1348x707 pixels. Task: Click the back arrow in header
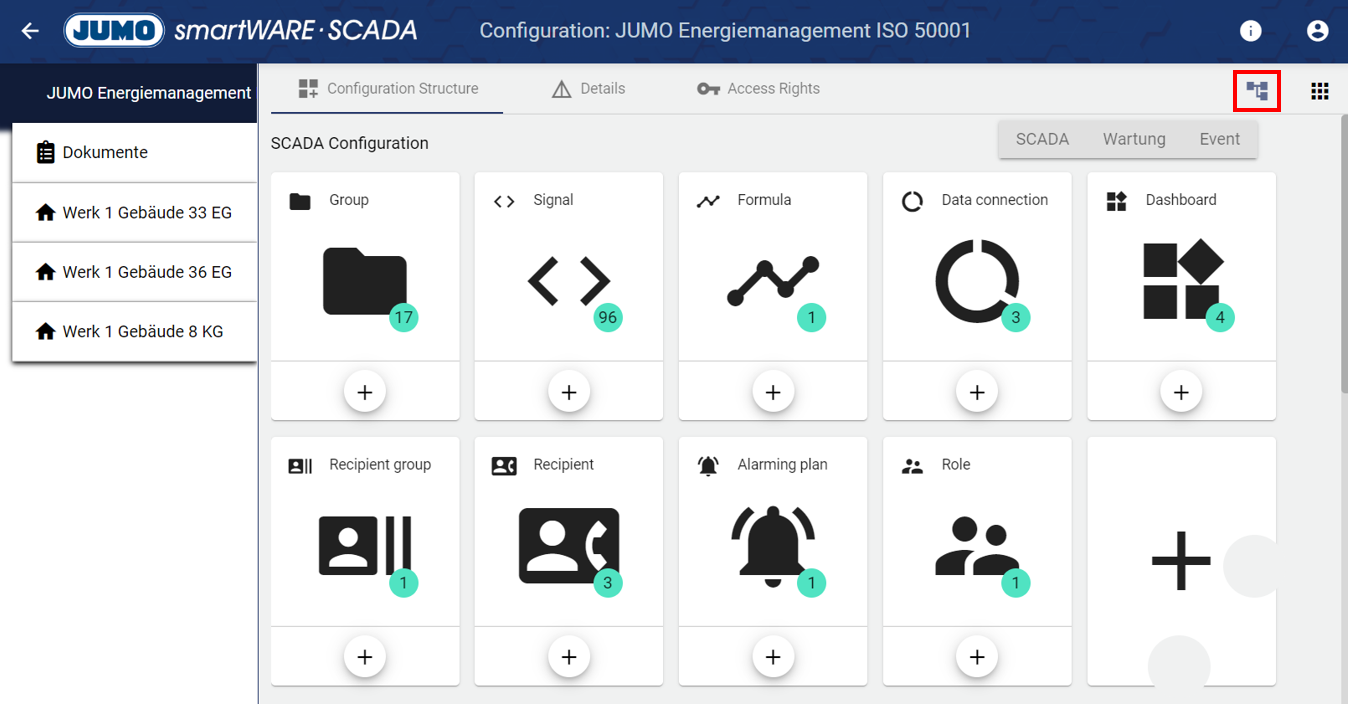pos(30,31)
